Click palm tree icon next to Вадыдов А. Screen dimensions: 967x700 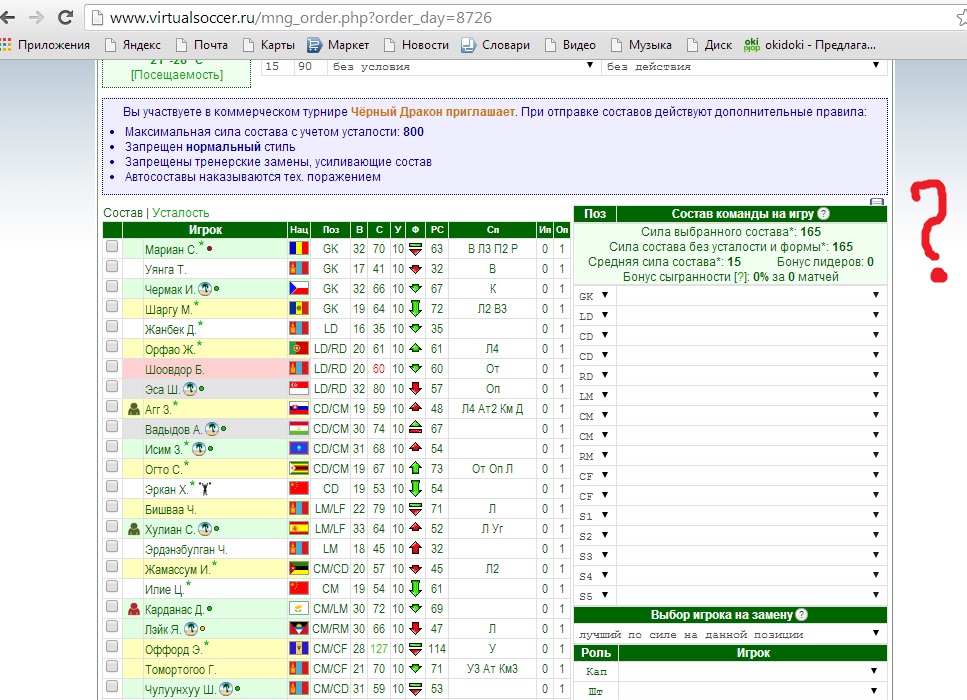click(x=212, y=428)
